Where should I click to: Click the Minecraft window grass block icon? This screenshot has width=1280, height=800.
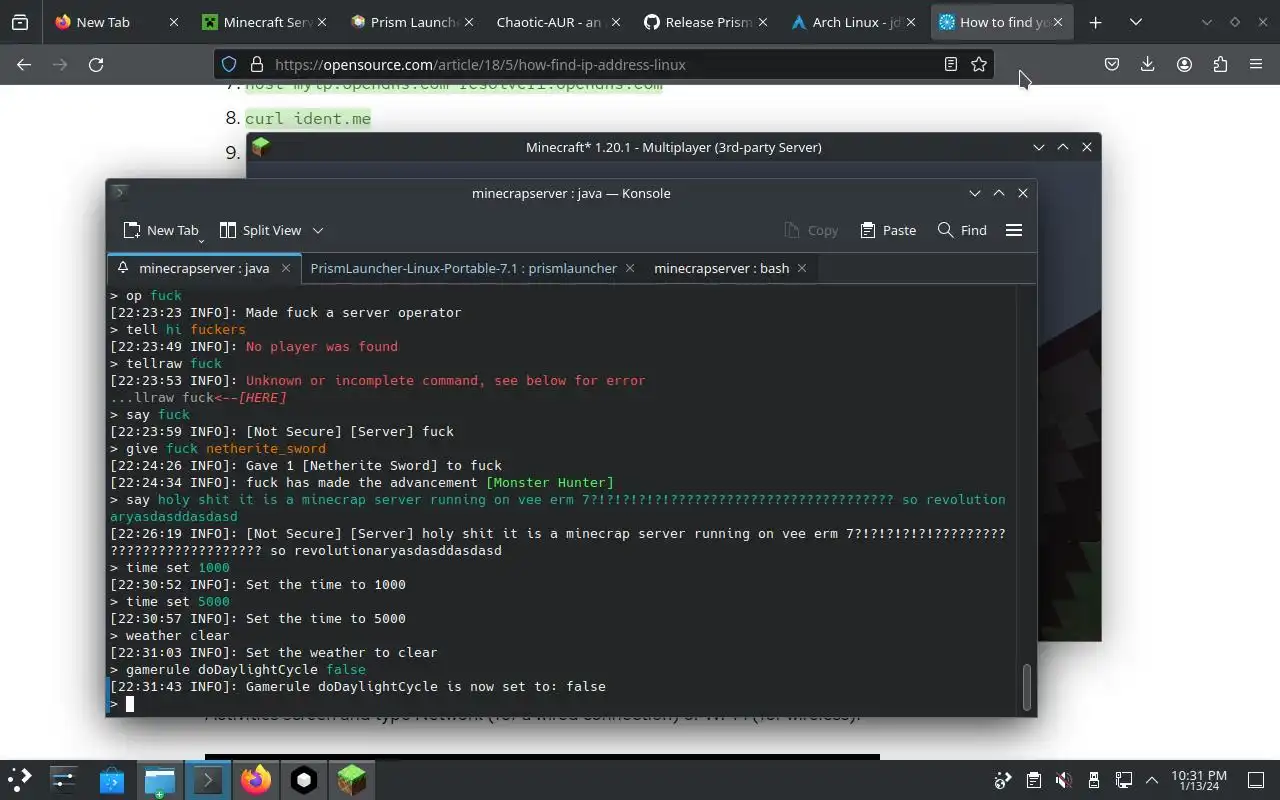(x=261, y=147)
